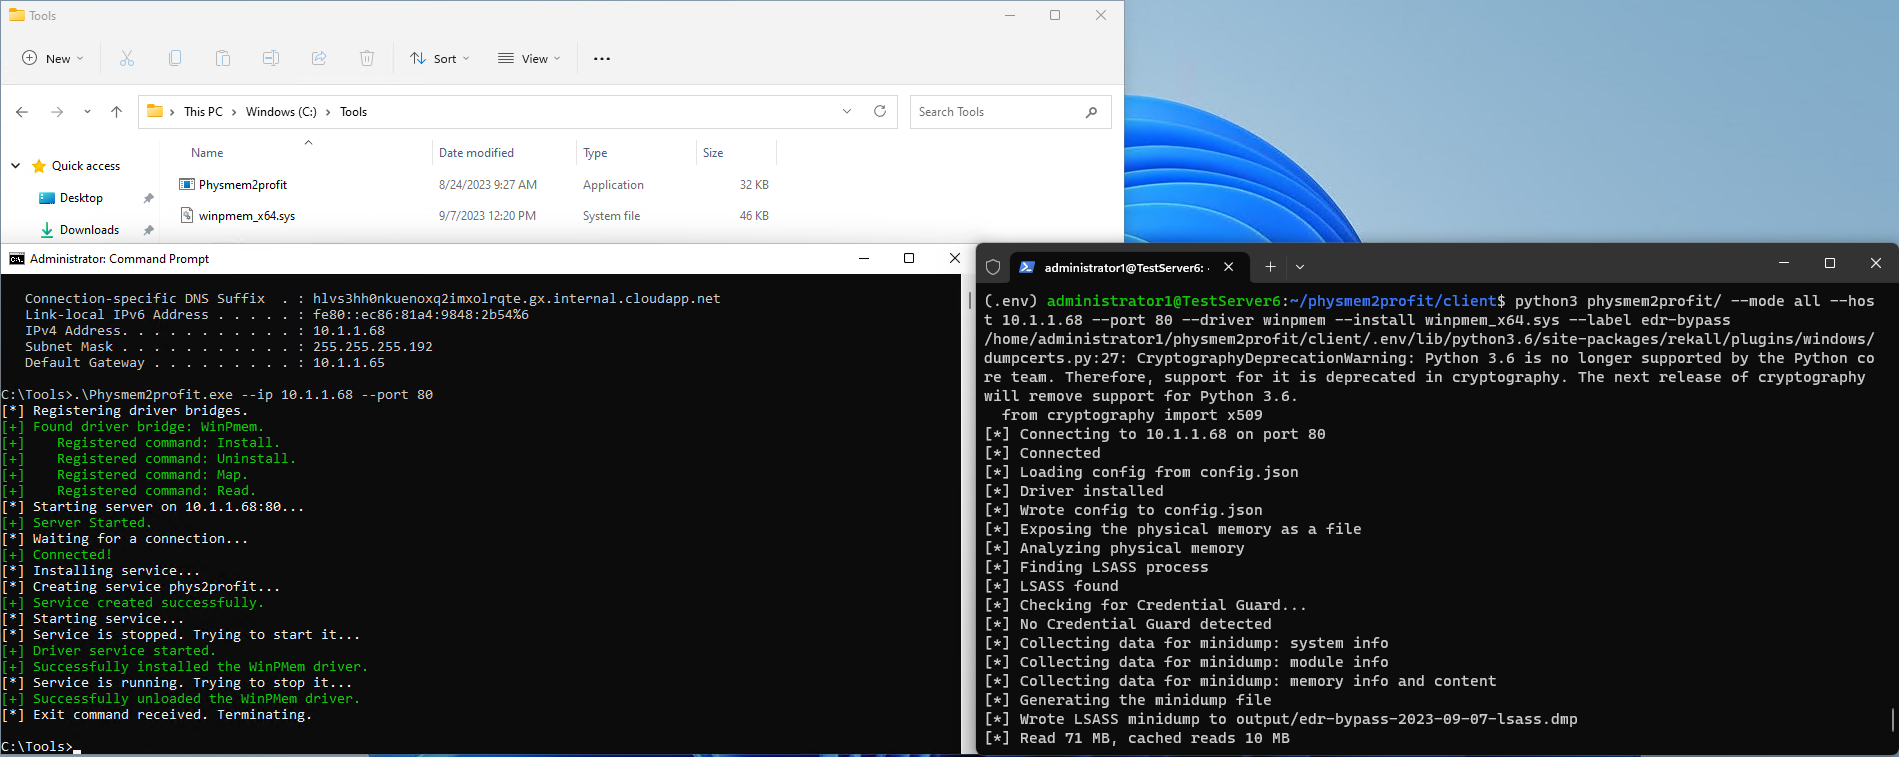Click the Paste icon in Explorer toolbar
This screenshot has height=757, width=1899.
pos(223,58)
